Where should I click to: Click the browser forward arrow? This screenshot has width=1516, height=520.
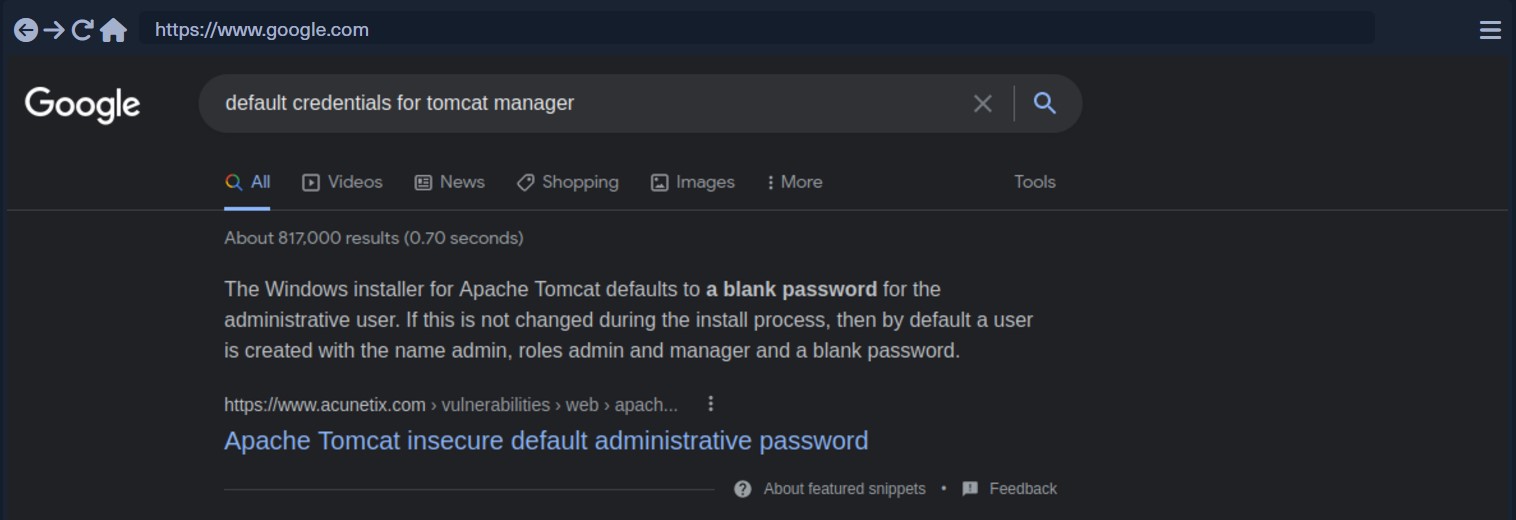click(54, 30)
